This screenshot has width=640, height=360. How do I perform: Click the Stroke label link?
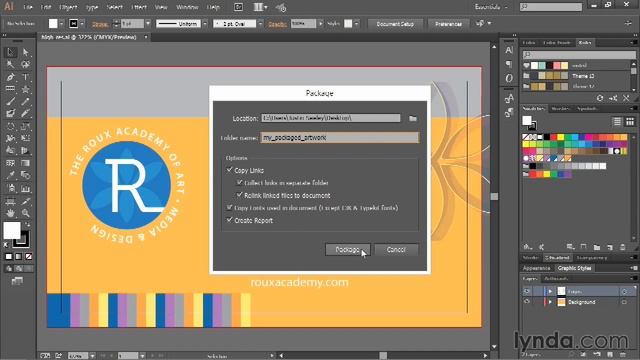[x=100, y=24]
